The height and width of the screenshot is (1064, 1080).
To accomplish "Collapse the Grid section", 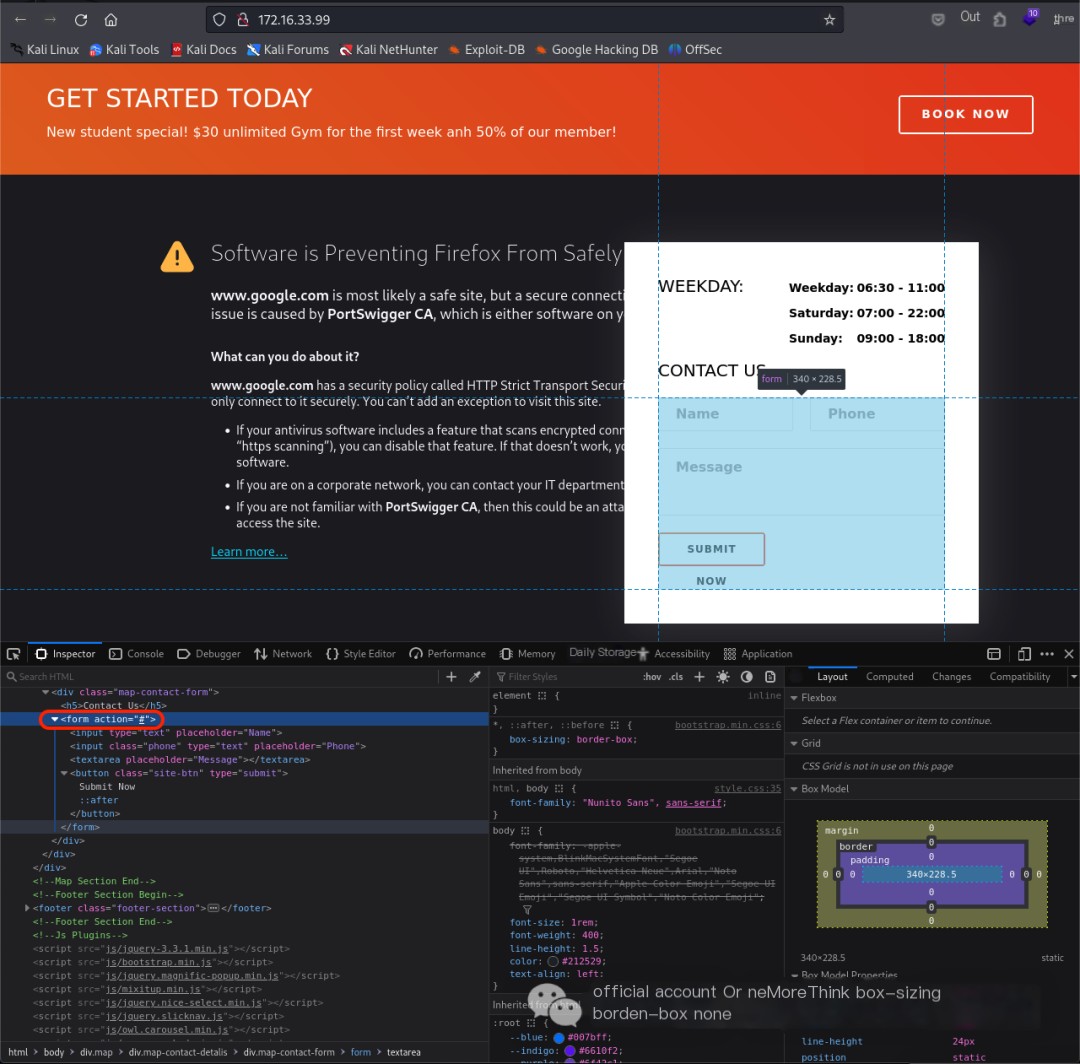I will pos(794,743).
